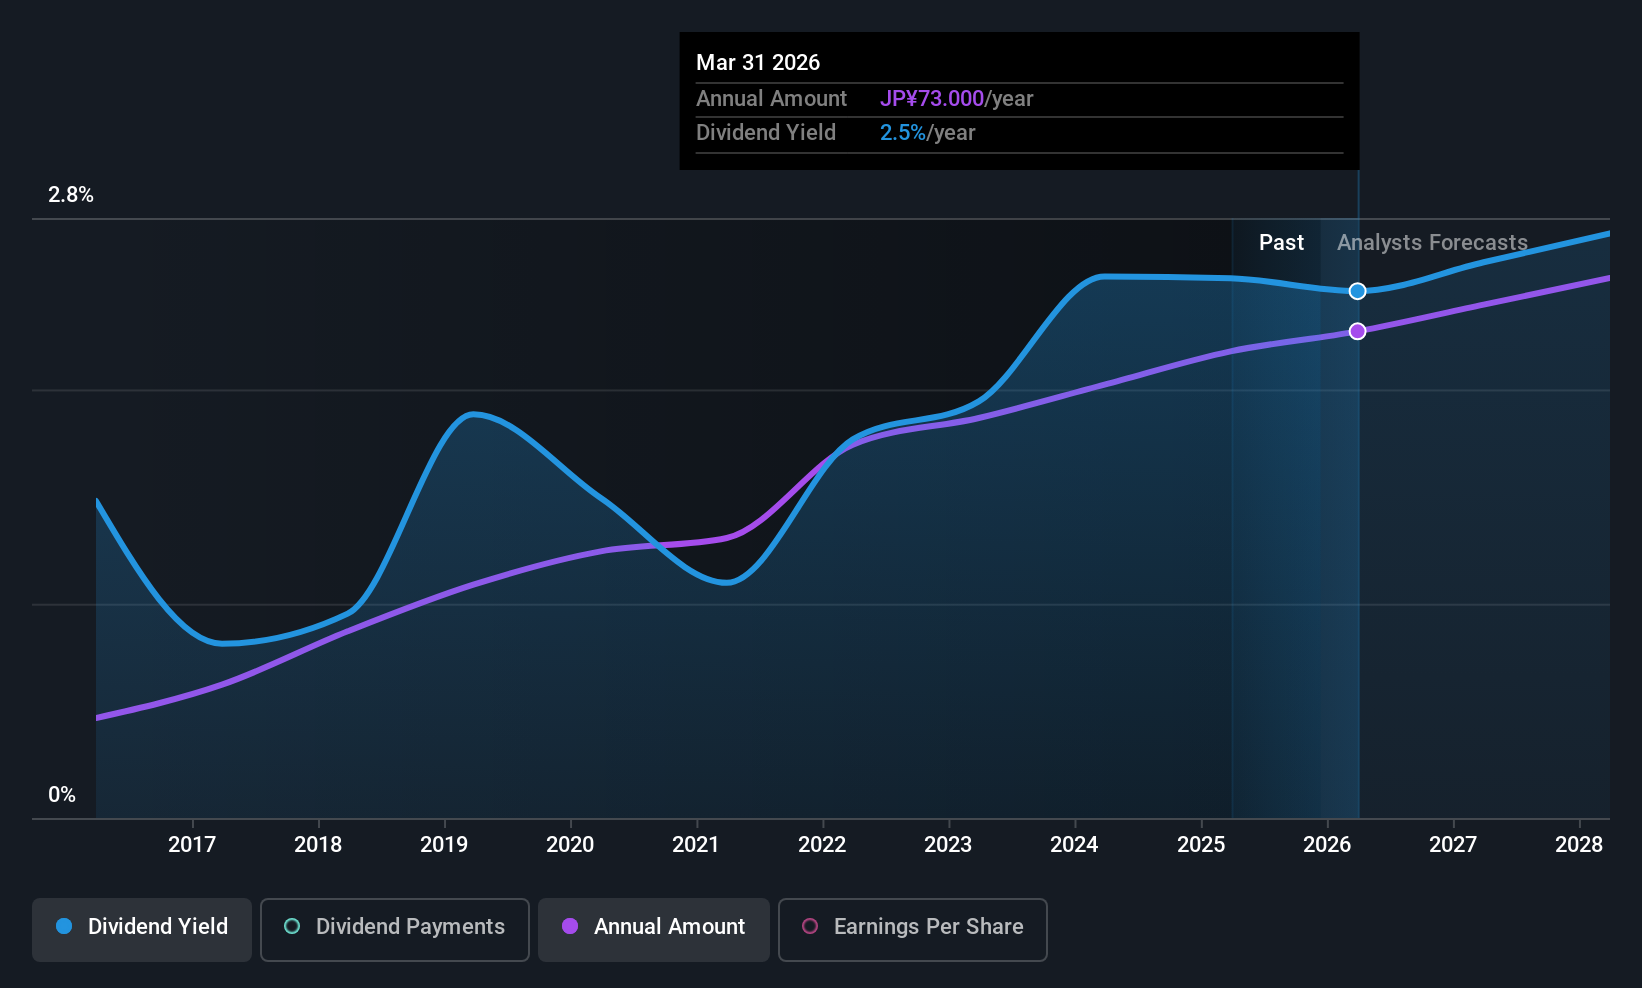Screen dimensions: 1642x988
Task: Click the purple Annual Amount legend dot
Action: (x=570, y=926)
